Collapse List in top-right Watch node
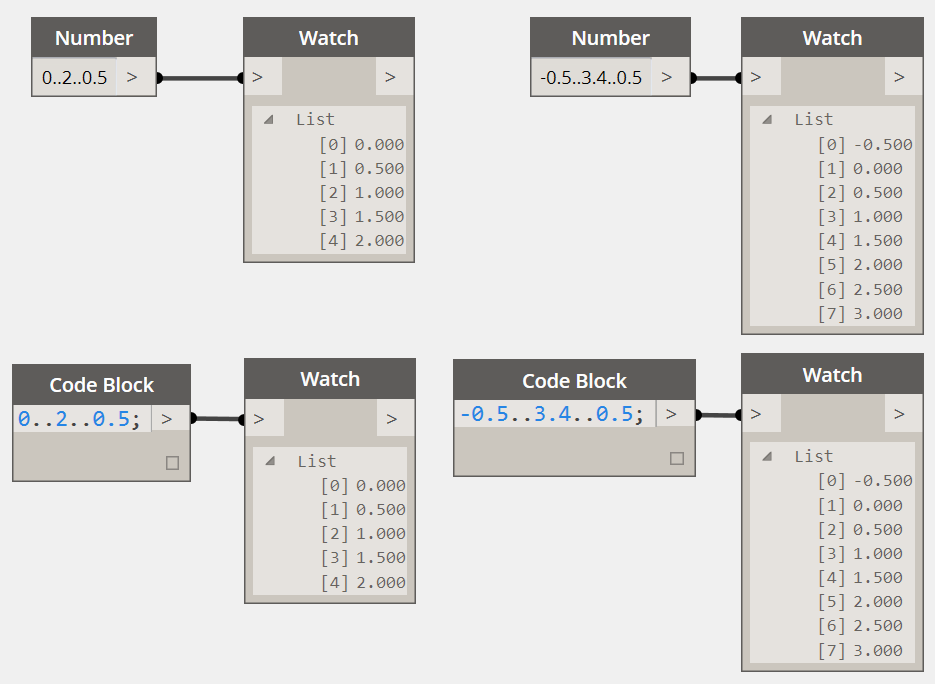Image resolution: width=935 pixels, height=684 pixels. (767, 119)
